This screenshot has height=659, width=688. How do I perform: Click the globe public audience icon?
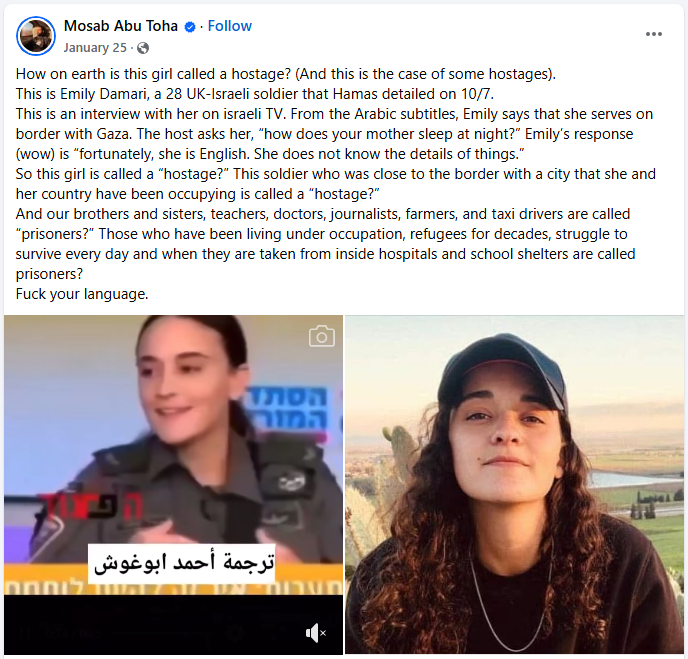(x=143, y=48)
